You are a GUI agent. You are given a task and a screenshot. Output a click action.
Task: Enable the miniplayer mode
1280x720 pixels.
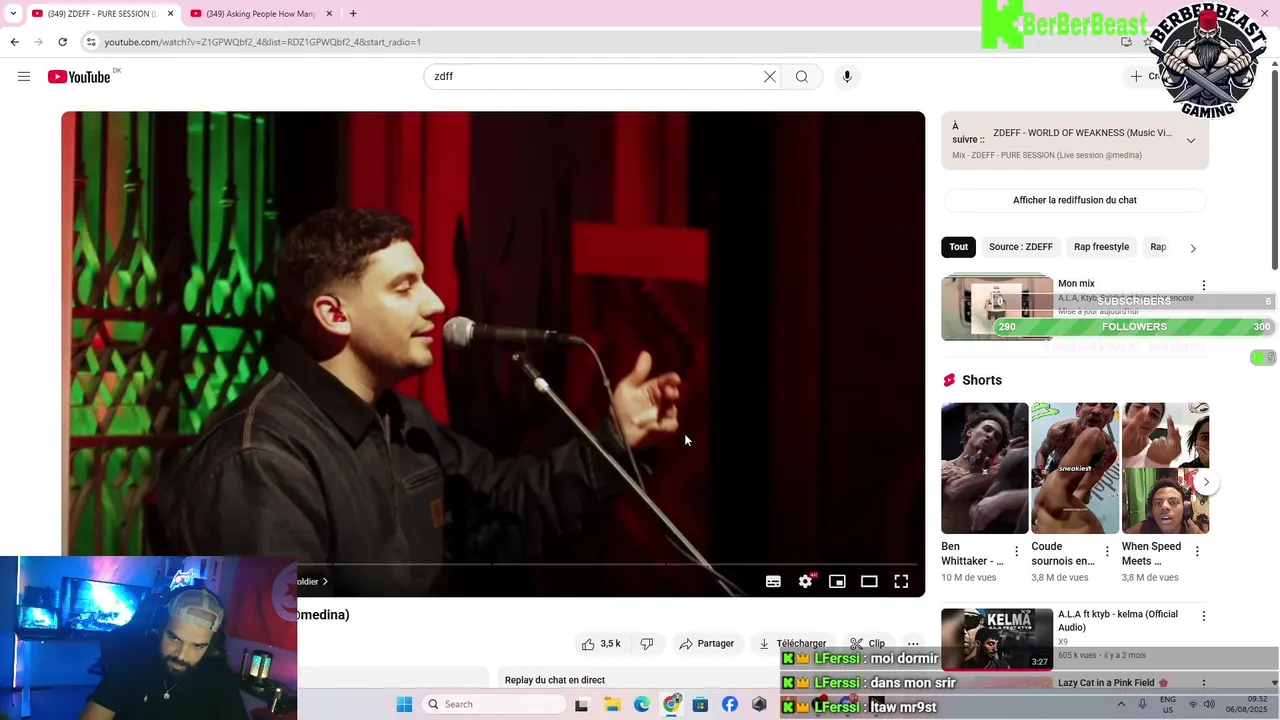coord(837,581)
